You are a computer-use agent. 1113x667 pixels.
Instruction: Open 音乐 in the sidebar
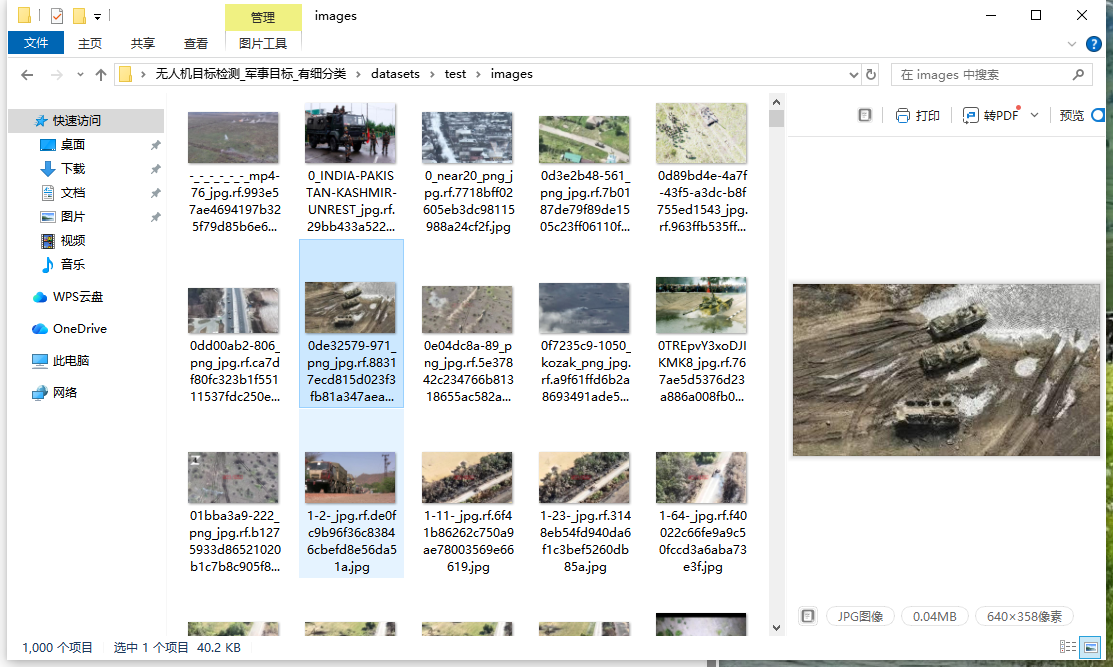pos(72,265)
